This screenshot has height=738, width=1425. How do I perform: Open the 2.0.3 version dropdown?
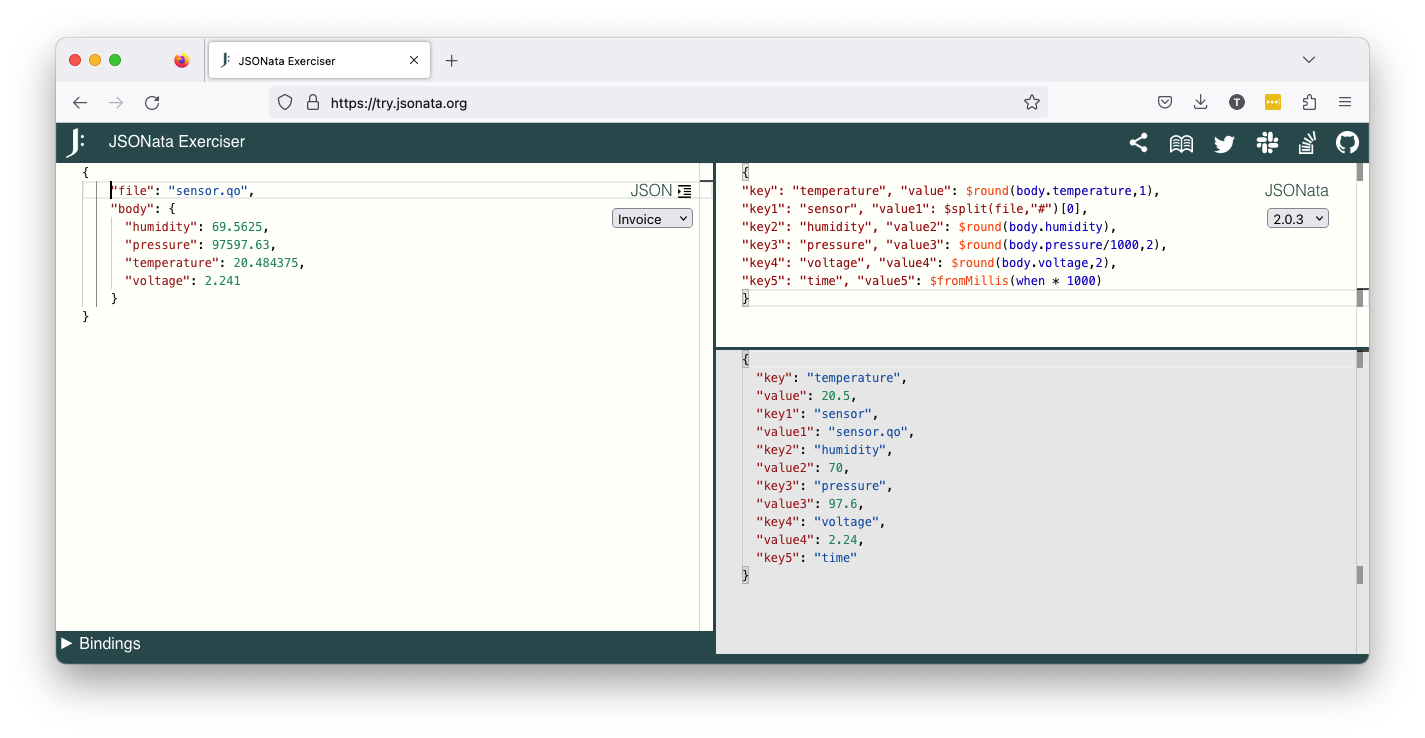coord(1297,219)
